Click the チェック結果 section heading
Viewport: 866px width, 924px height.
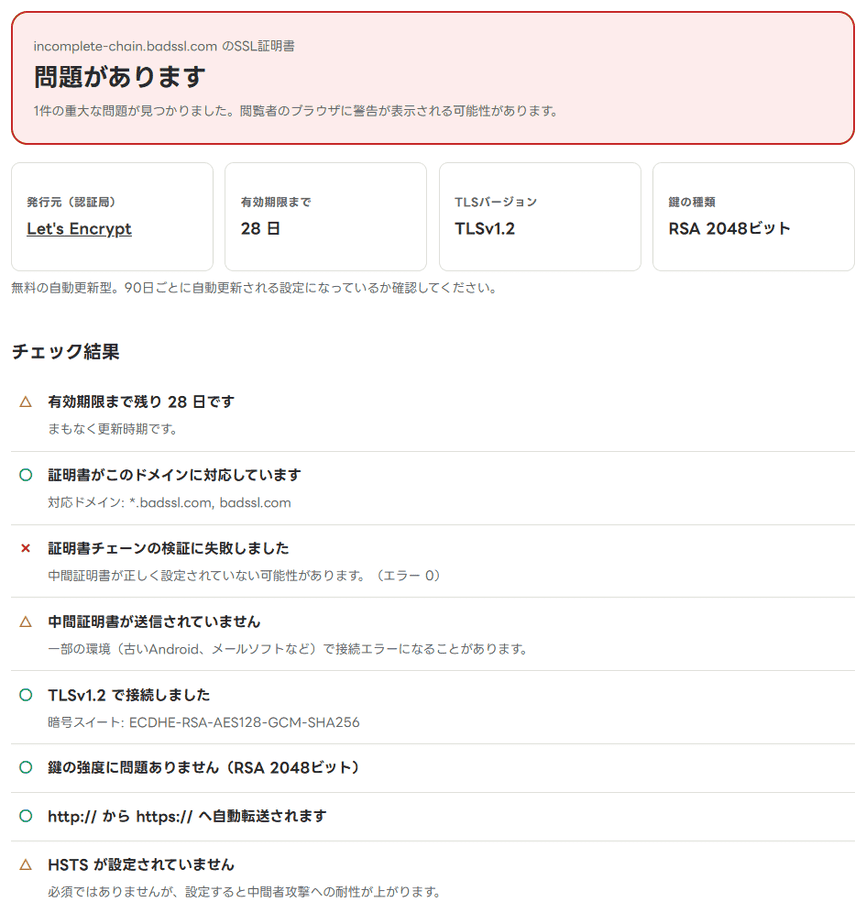(x=65, y=352)
